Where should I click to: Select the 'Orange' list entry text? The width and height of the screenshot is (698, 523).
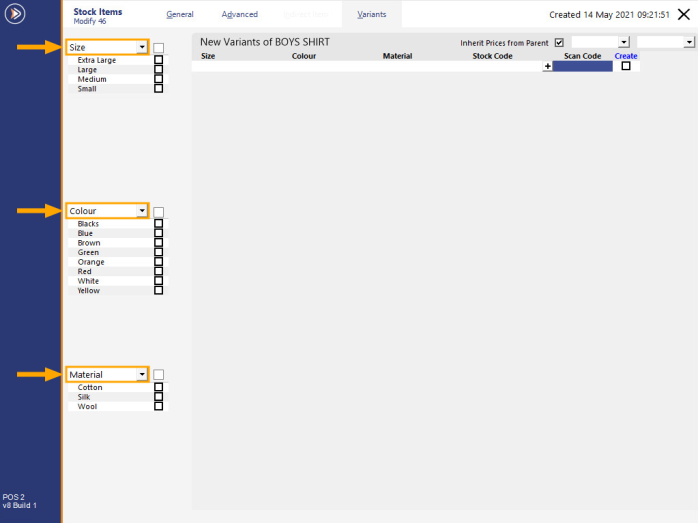tap(91, 262)
